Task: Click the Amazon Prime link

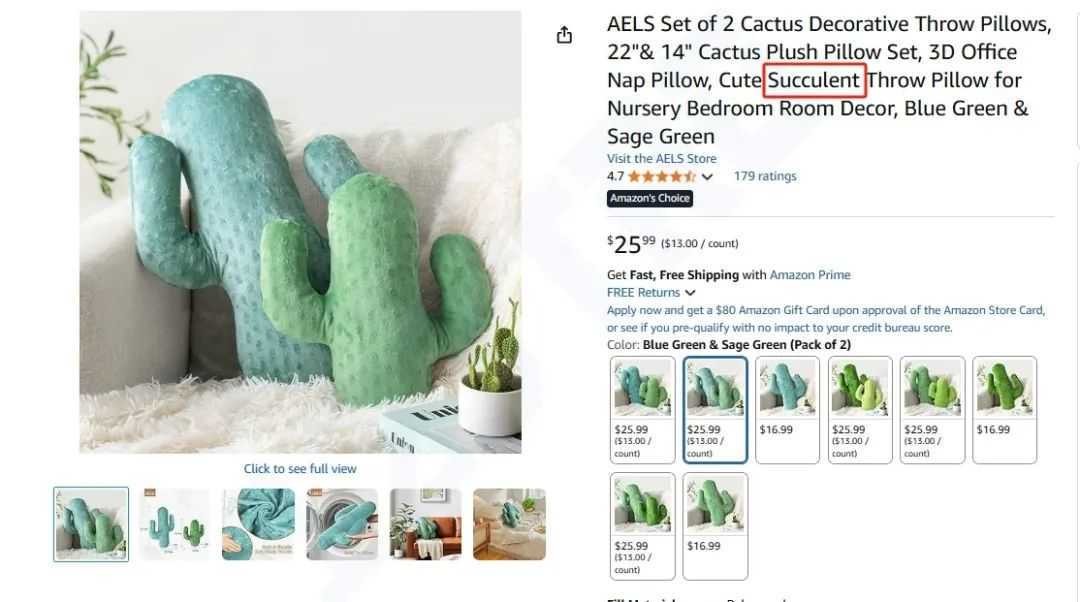Action: 809,275
